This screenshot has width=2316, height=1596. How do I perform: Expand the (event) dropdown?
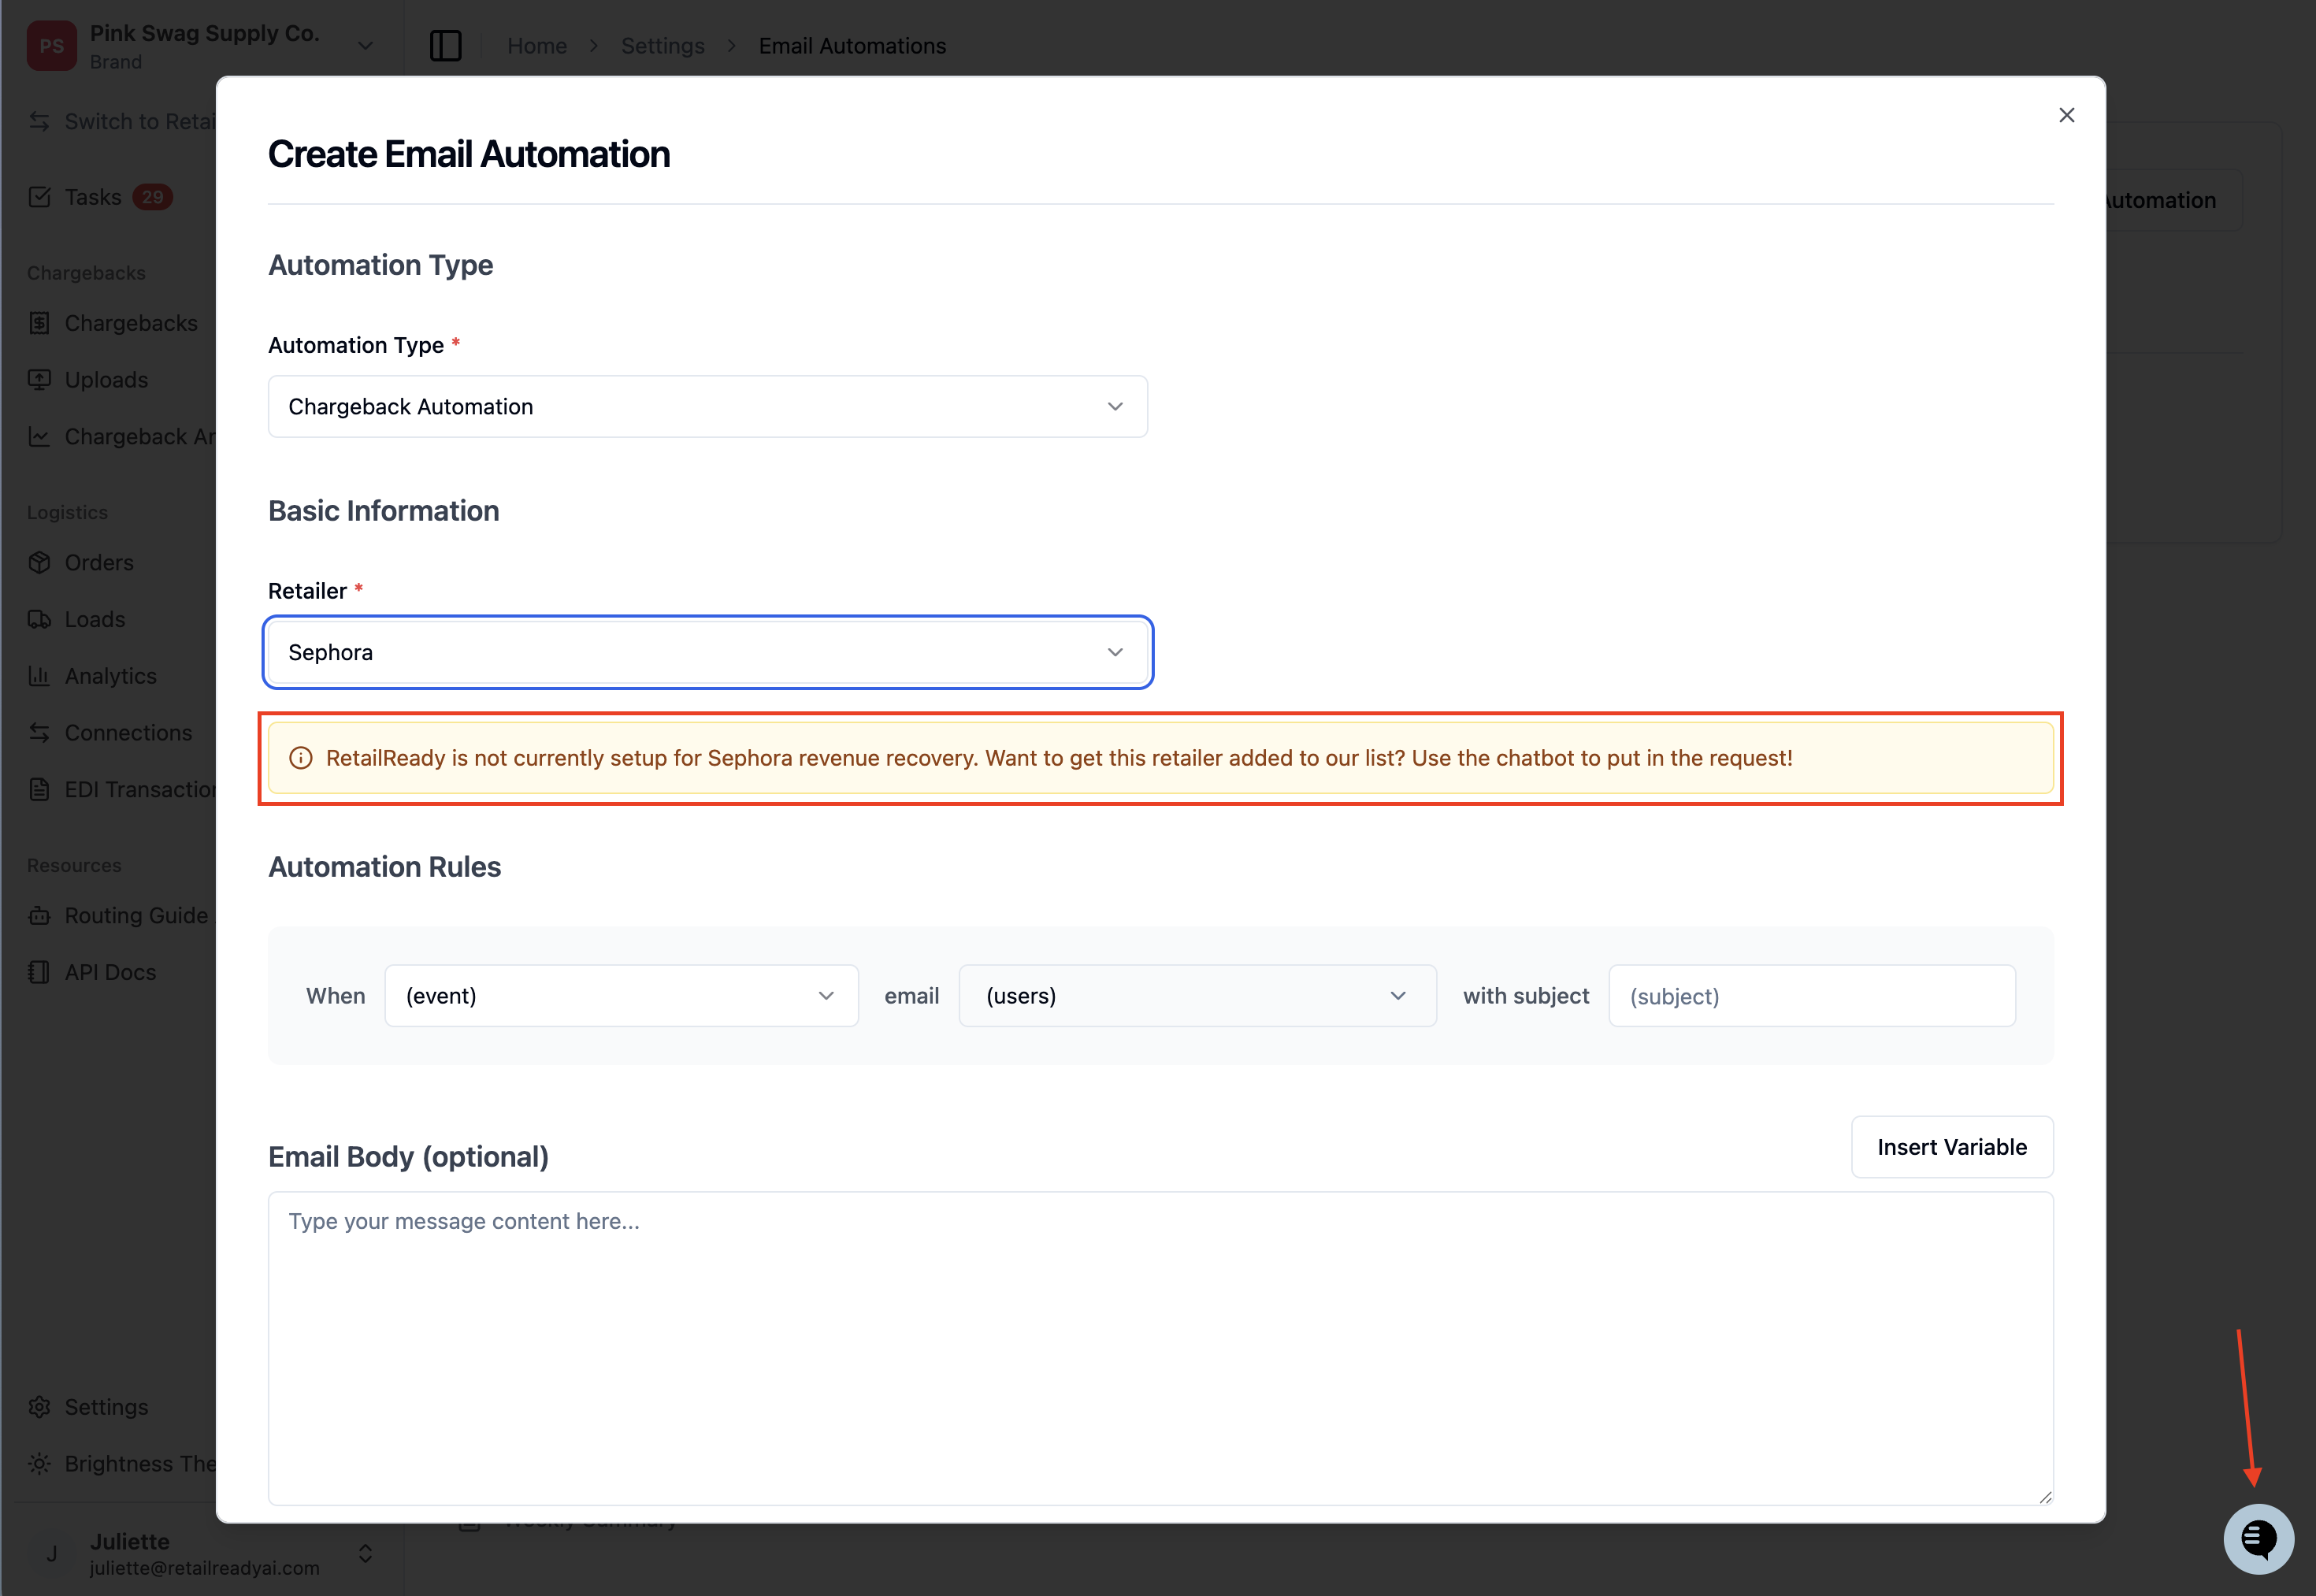[x=621, y=996]
